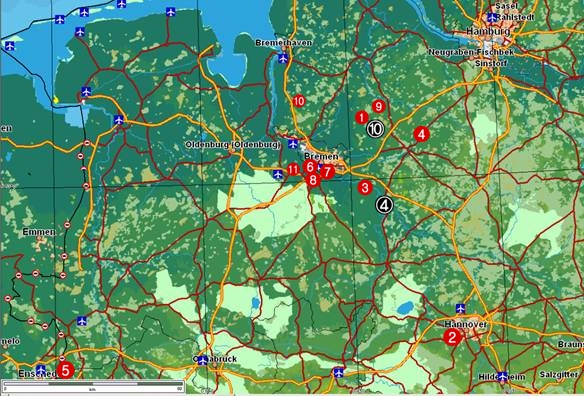This screenshot has width=584, height=396.
Task: Click red marker 2 near Hannover
Action: (x=452, y=337)
